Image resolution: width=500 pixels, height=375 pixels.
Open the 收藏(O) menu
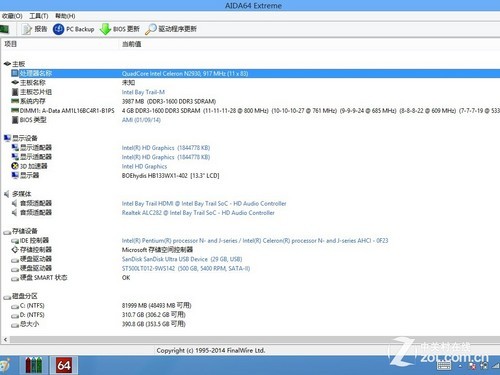pos(12,16)
